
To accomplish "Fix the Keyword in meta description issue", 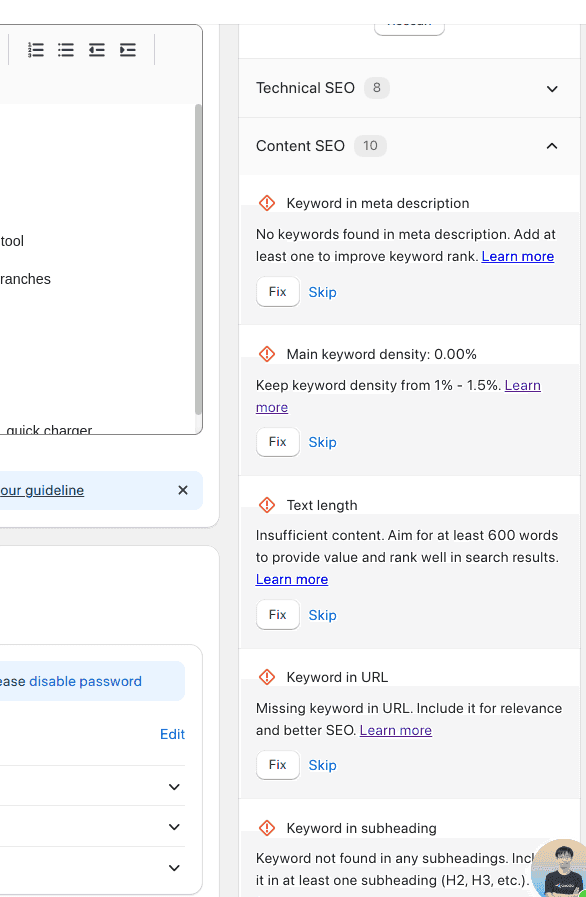I will [x=278, y=292].
